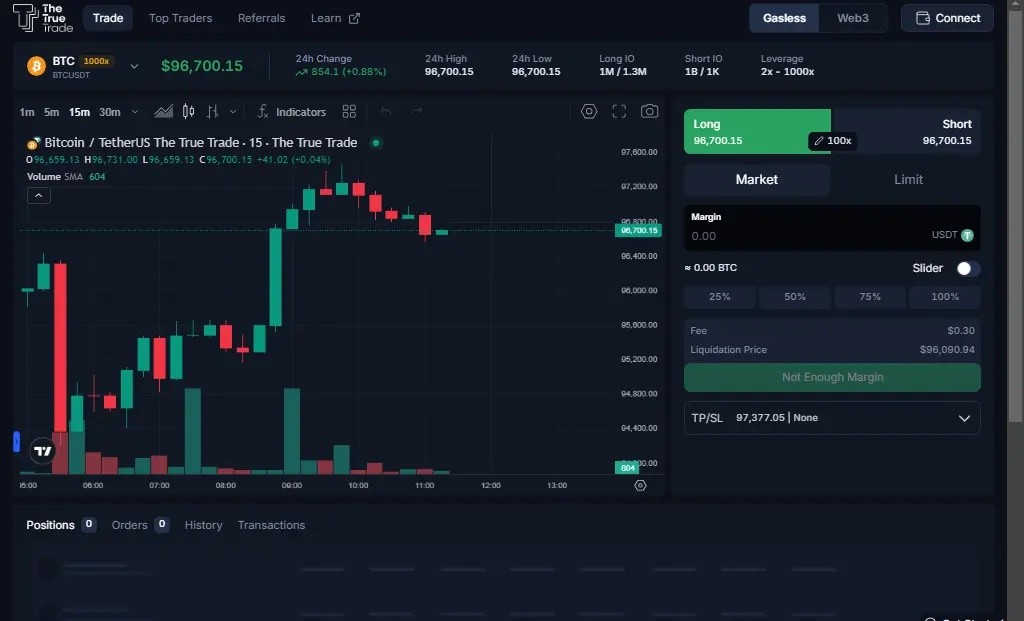Edit leverage via 100x pencil badge
Viewport: 1024px width, 621px height.
click(x=832, y=140)
